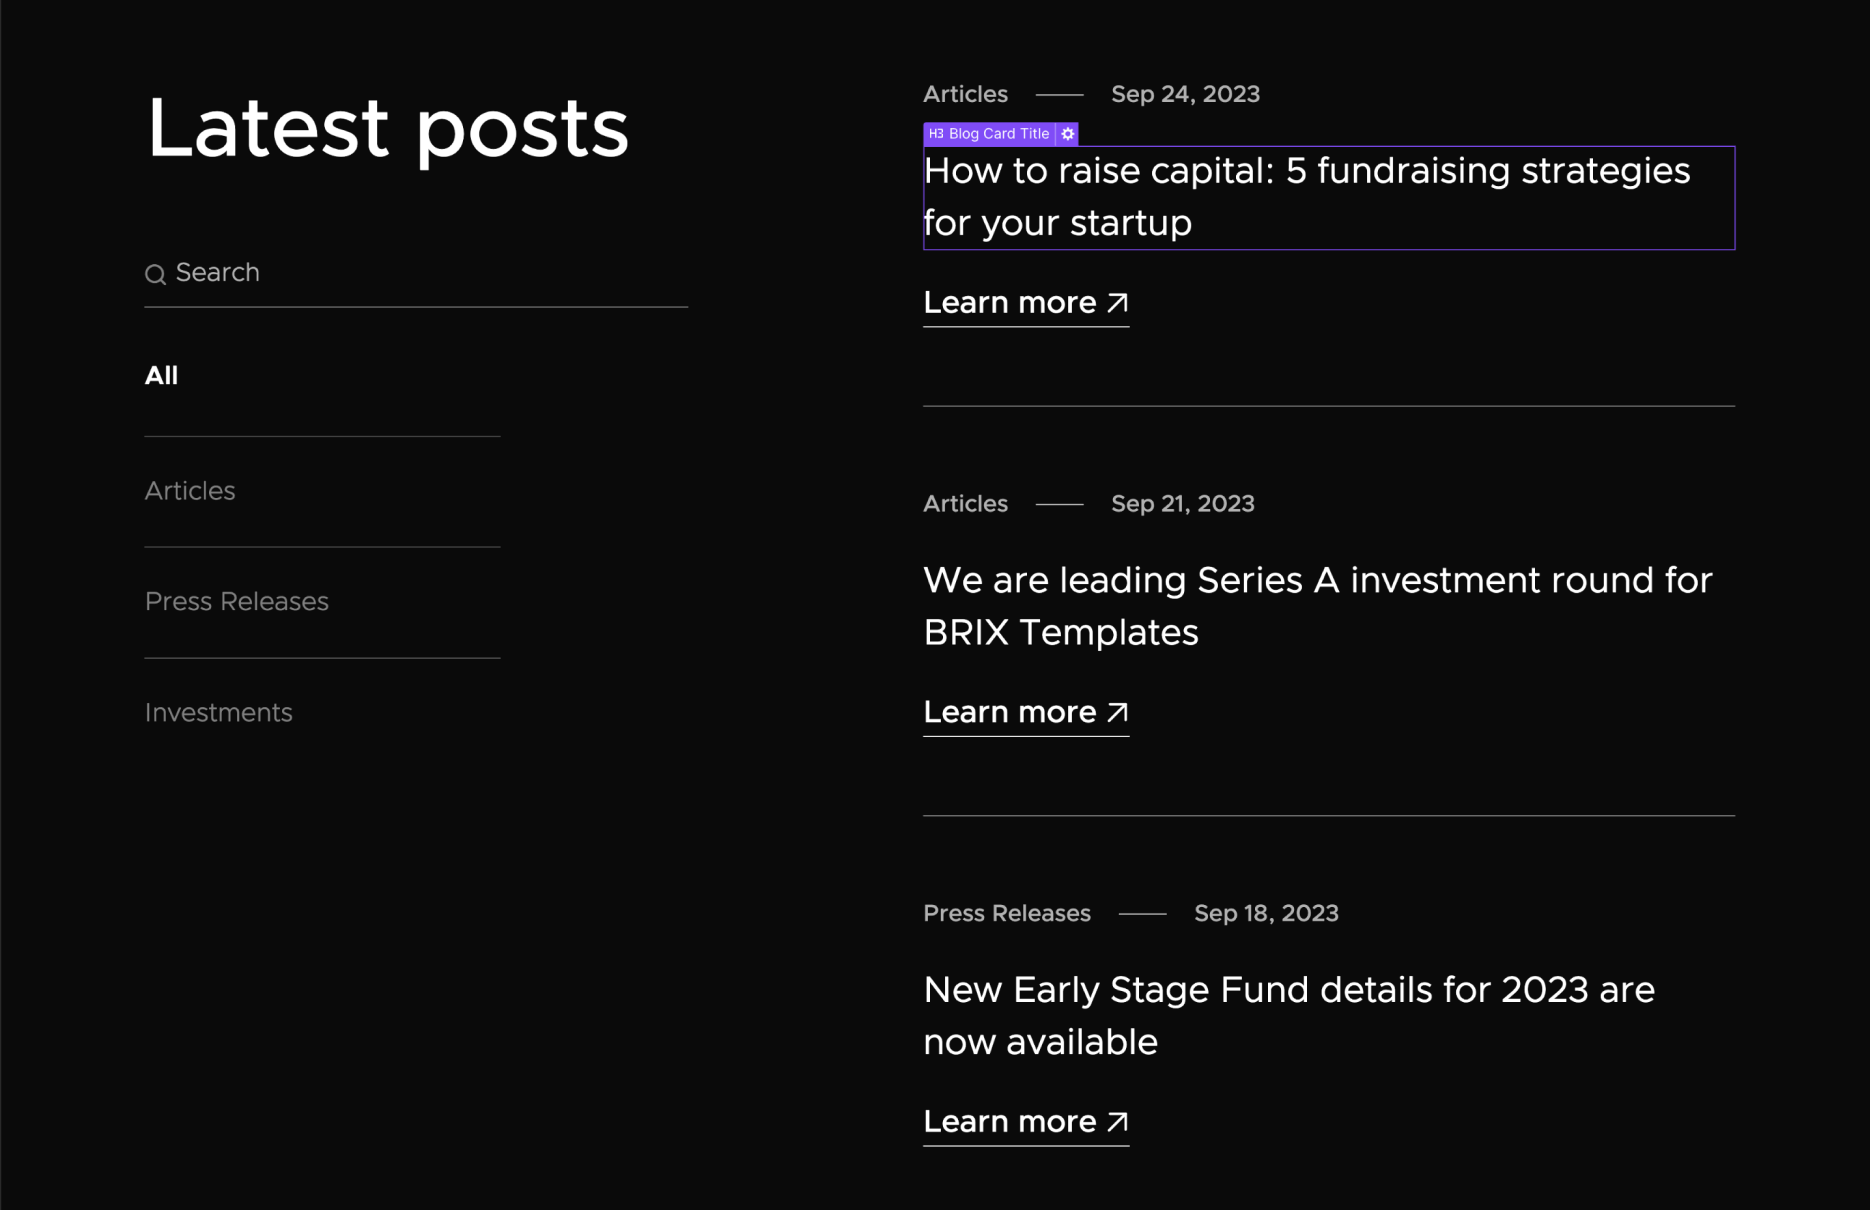Open the first Learn more link
The width and height of the screenshot is (1870, 1210).
pyautogui.click(x=1010, y=302)
